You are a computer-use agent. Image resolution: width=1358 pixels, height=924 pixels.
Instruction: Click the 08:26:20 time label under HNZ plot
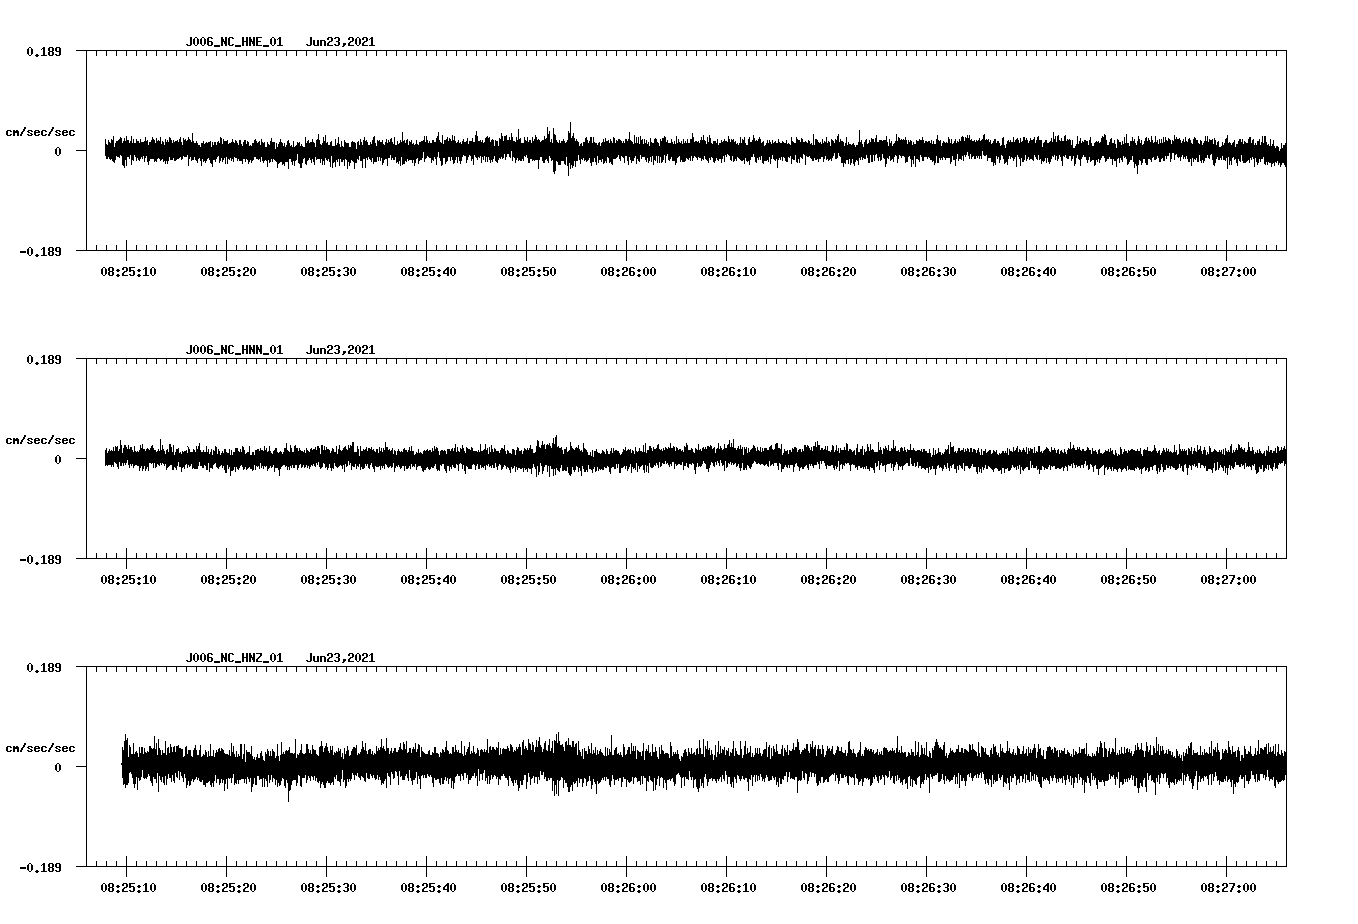click(828, 888)
